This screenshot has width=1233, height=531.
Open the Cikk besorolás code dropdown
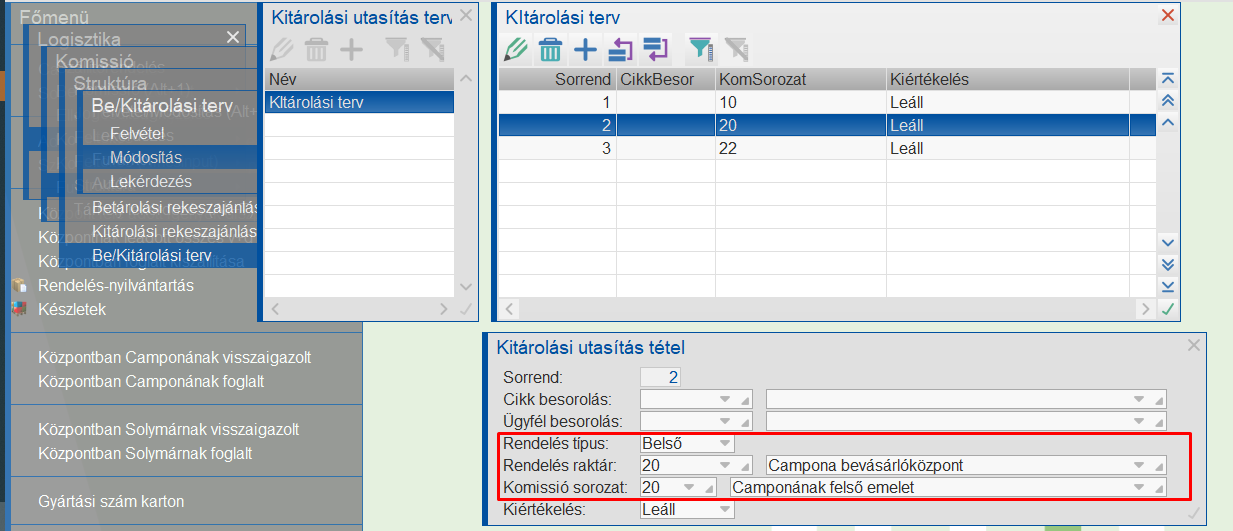(x=724, y=399)
